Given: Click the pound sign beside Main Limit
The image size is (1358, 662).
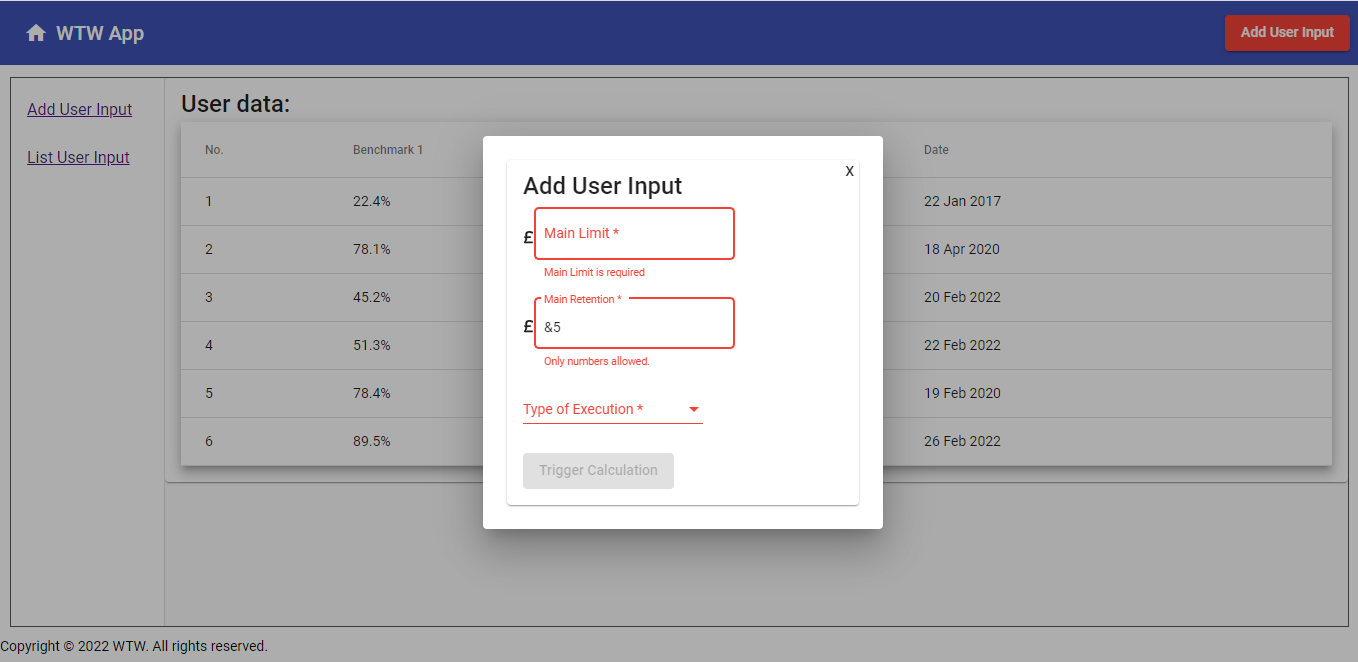Looking at the screenshot, I should pos(528,238).
